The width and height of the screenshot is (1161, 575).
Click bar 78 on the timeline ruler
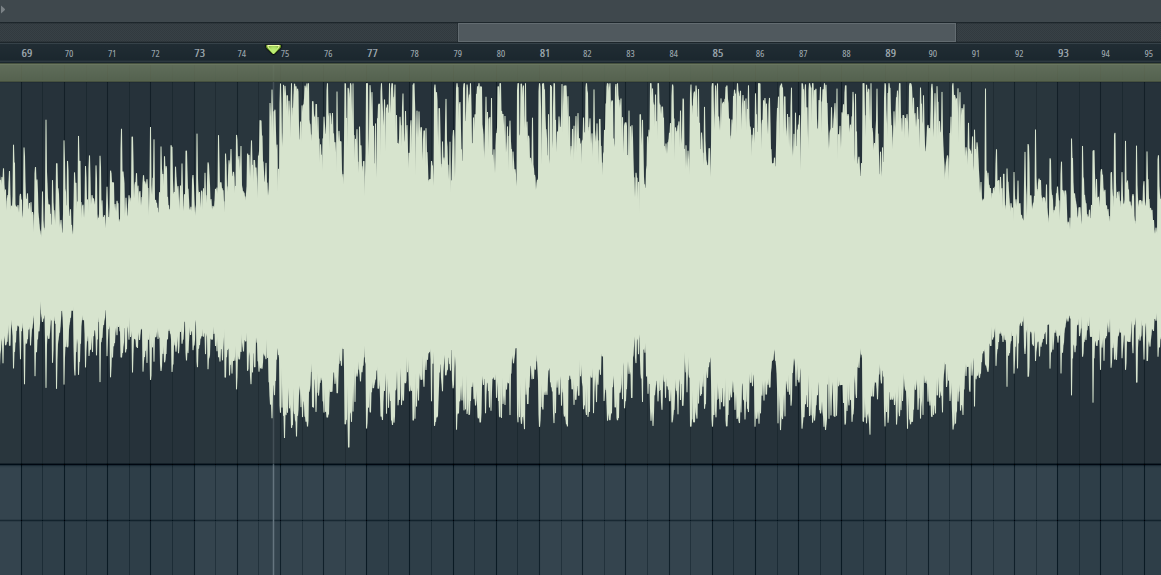point(415,54)
